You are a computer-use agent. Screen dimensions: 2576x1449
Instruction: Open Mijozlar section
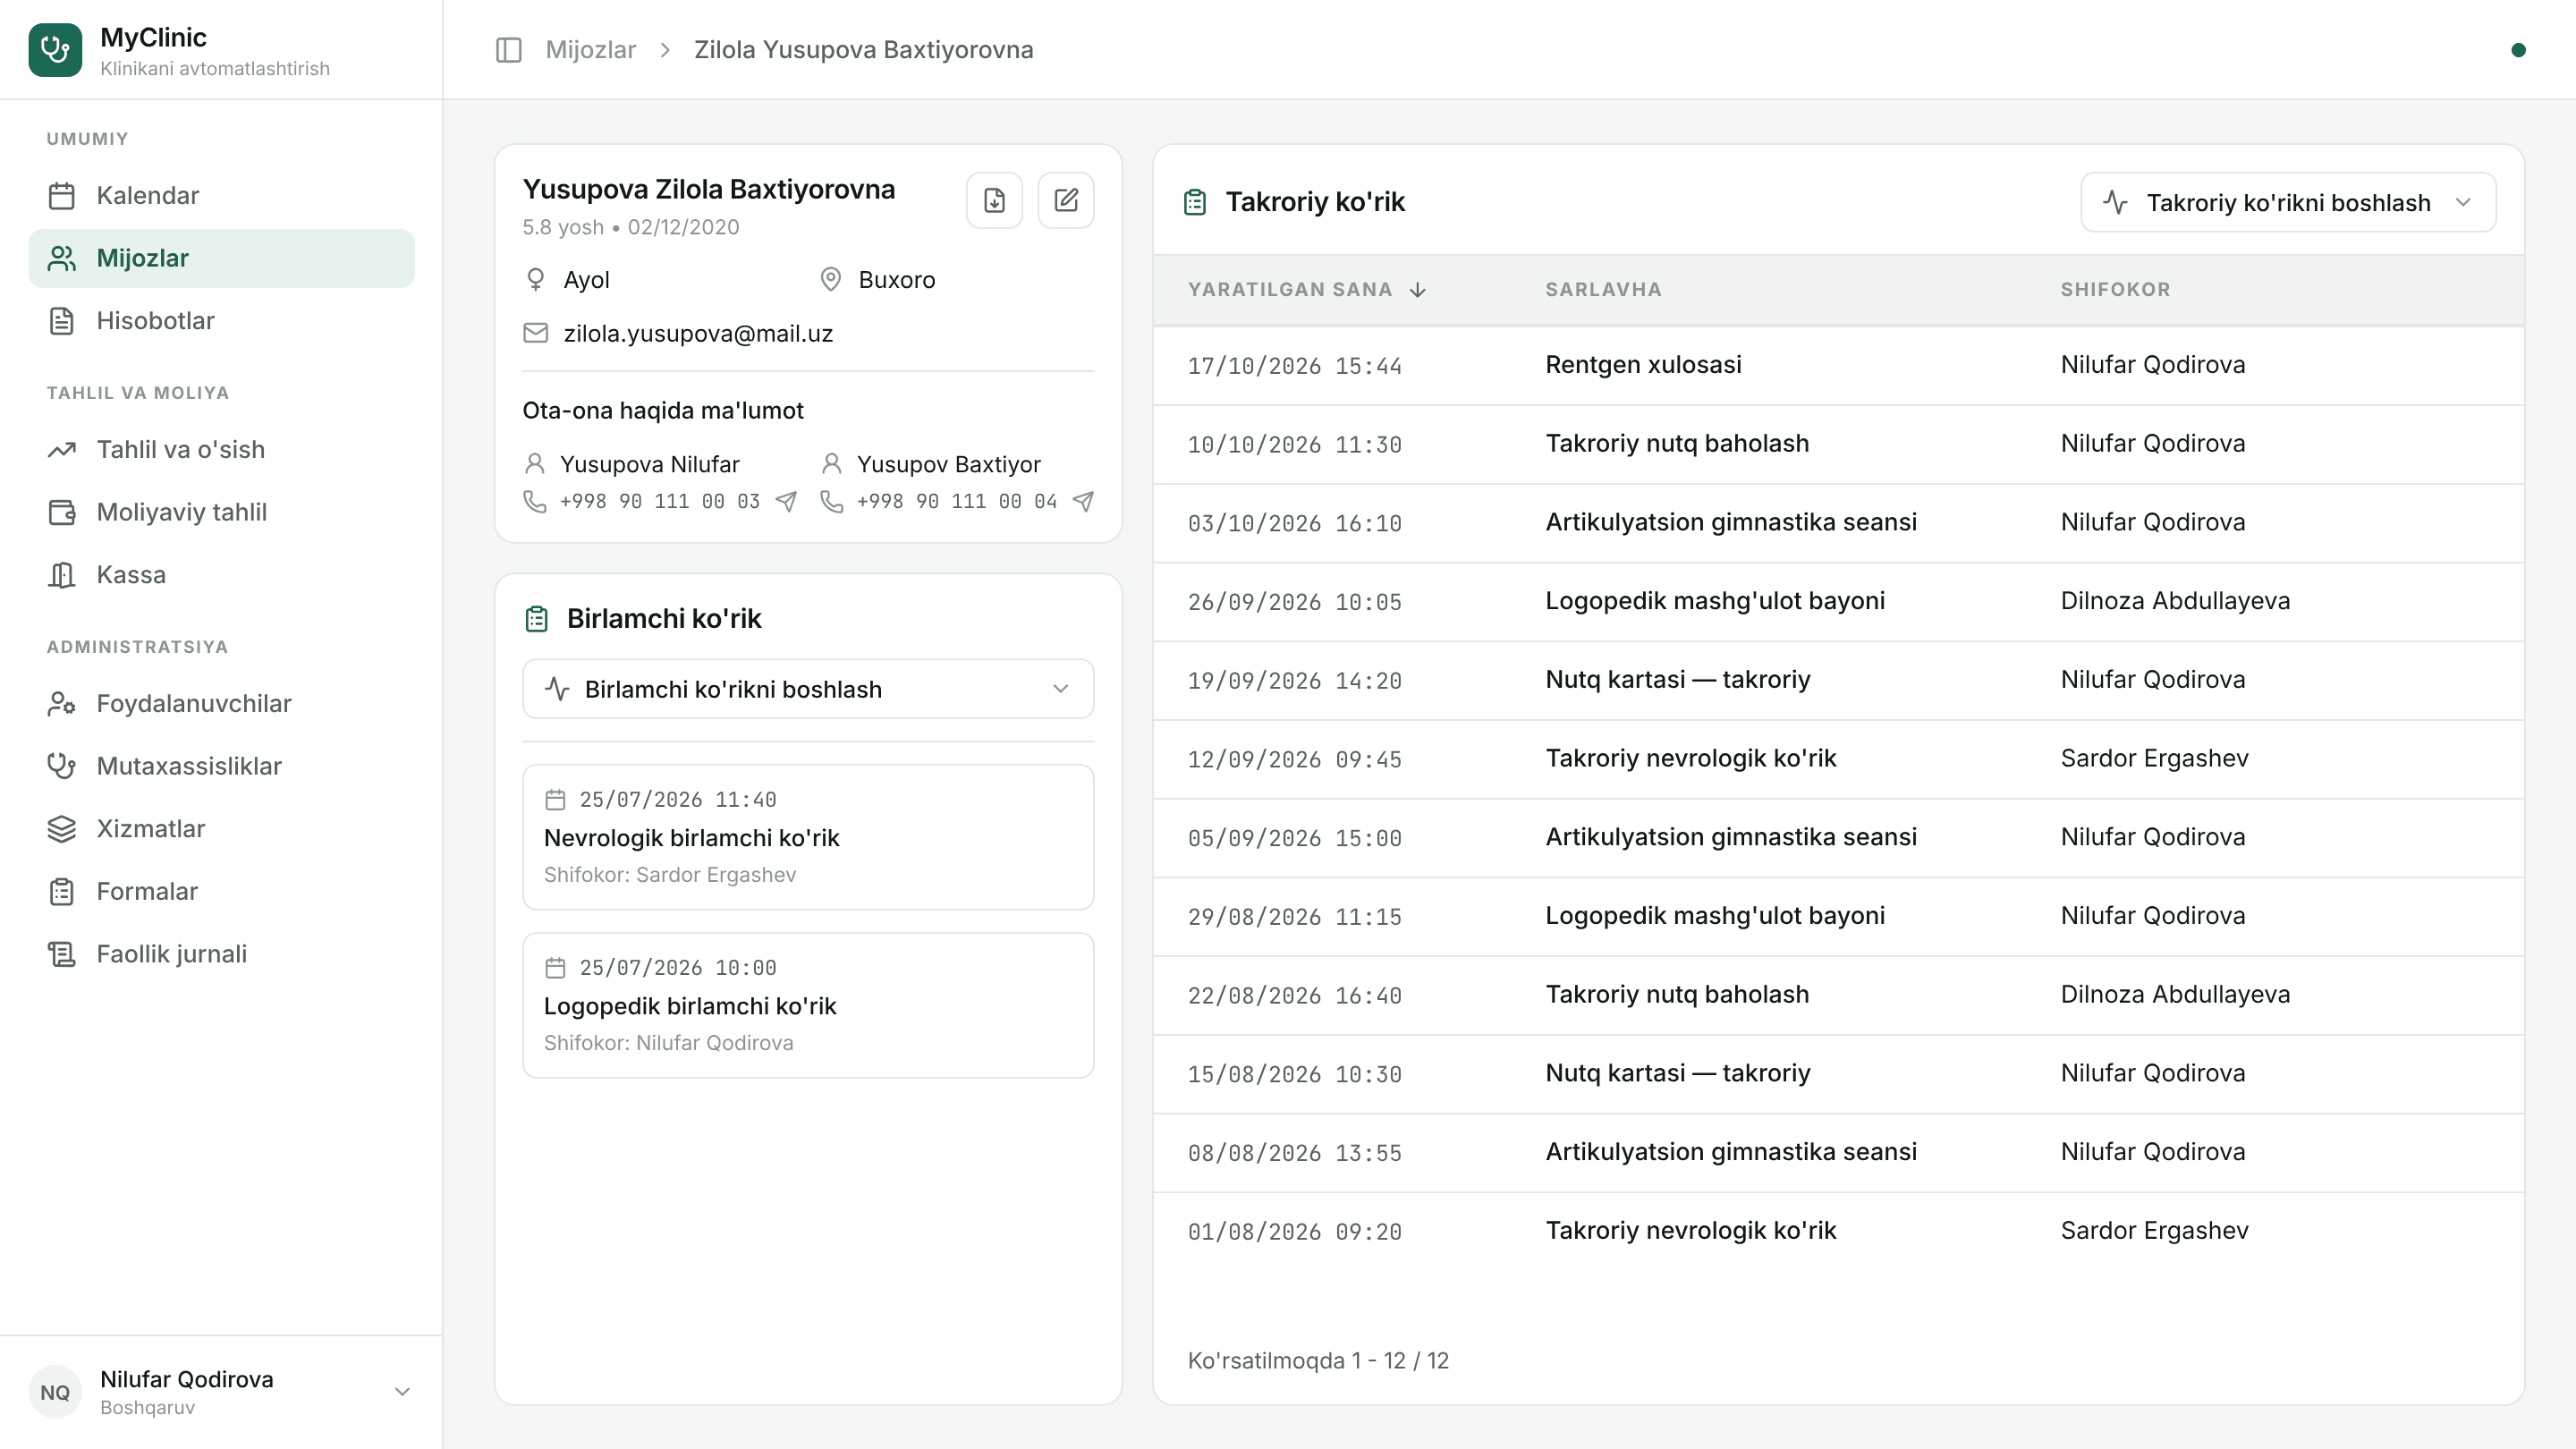click(x=221, y=258)
